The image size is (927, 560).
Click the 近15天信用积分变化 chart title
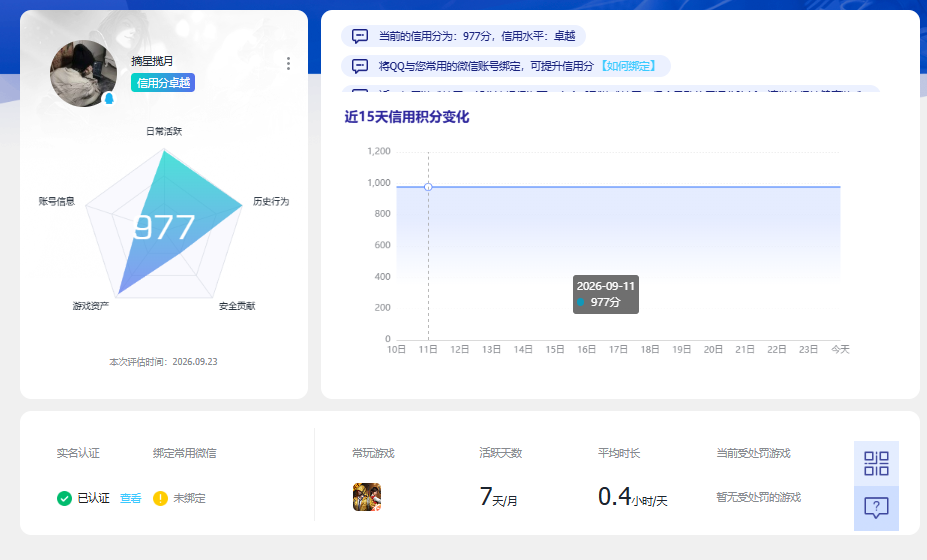click(x=407, y=117)
